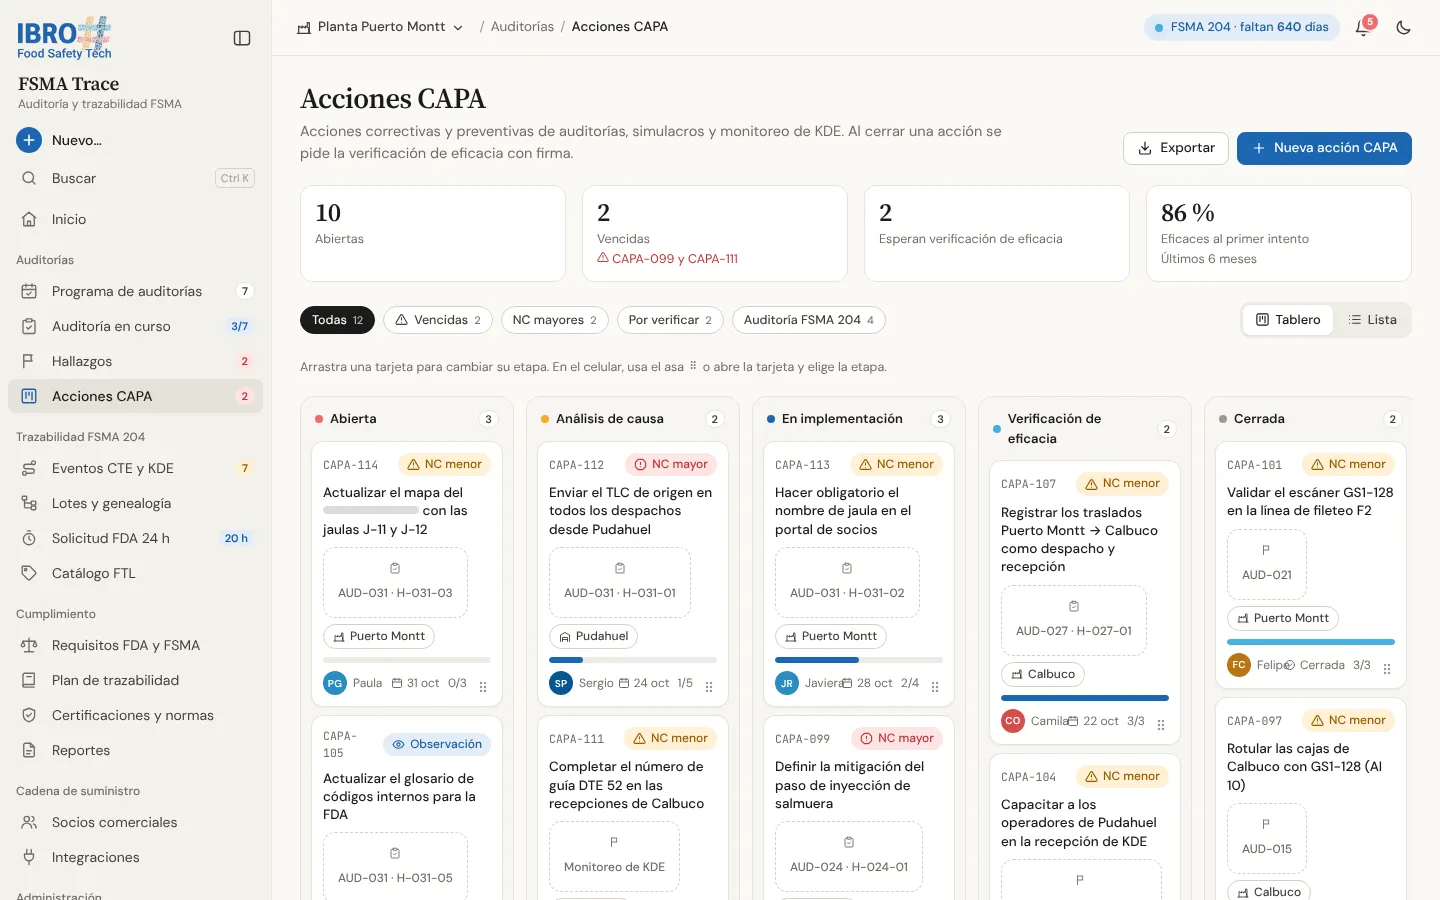Click the Integraciones plug icon
This screenshot has width=1440, height=900.
coord(29,857)
